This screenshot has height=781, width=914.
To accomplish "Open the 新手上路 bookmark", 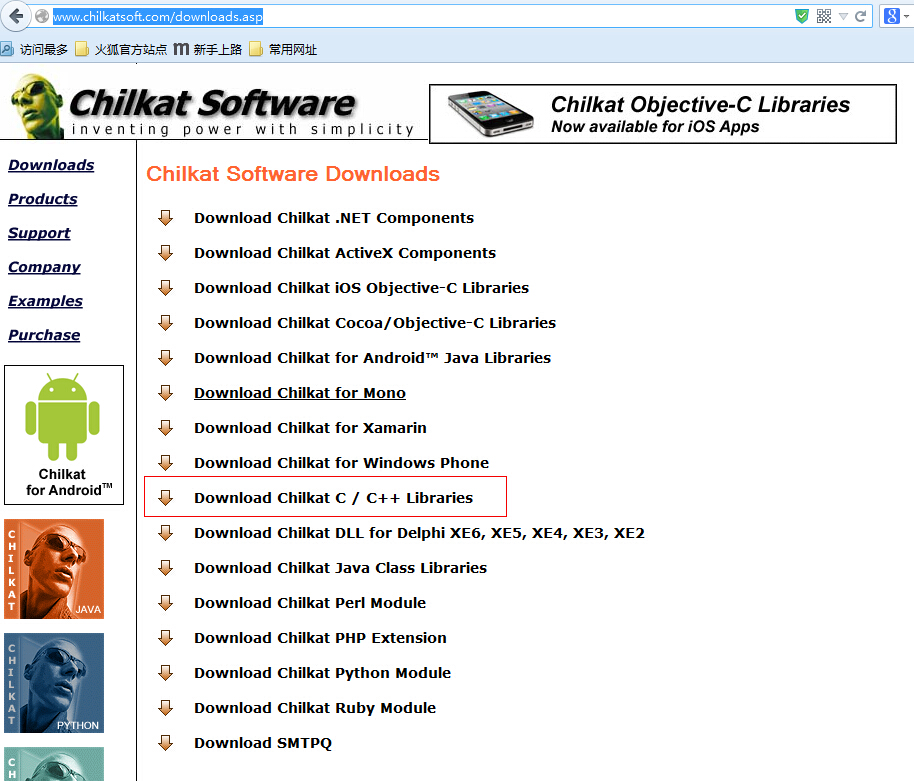I will (x=208, y=50).
